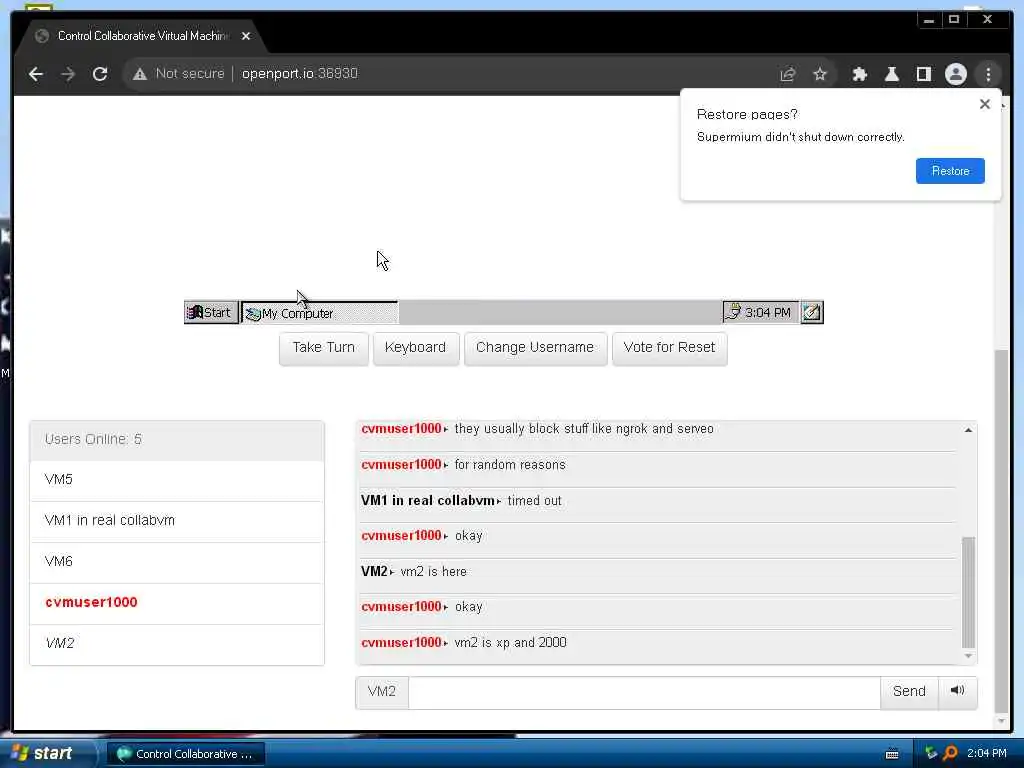This screenshot has width=1024, height=768.
Task: Click the Users Online: 5 header
Action: (x=177, y=440)
